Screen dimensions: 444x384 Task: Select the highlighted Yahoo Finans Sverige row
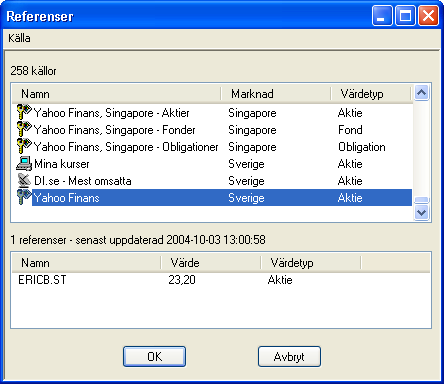point(222,198)
